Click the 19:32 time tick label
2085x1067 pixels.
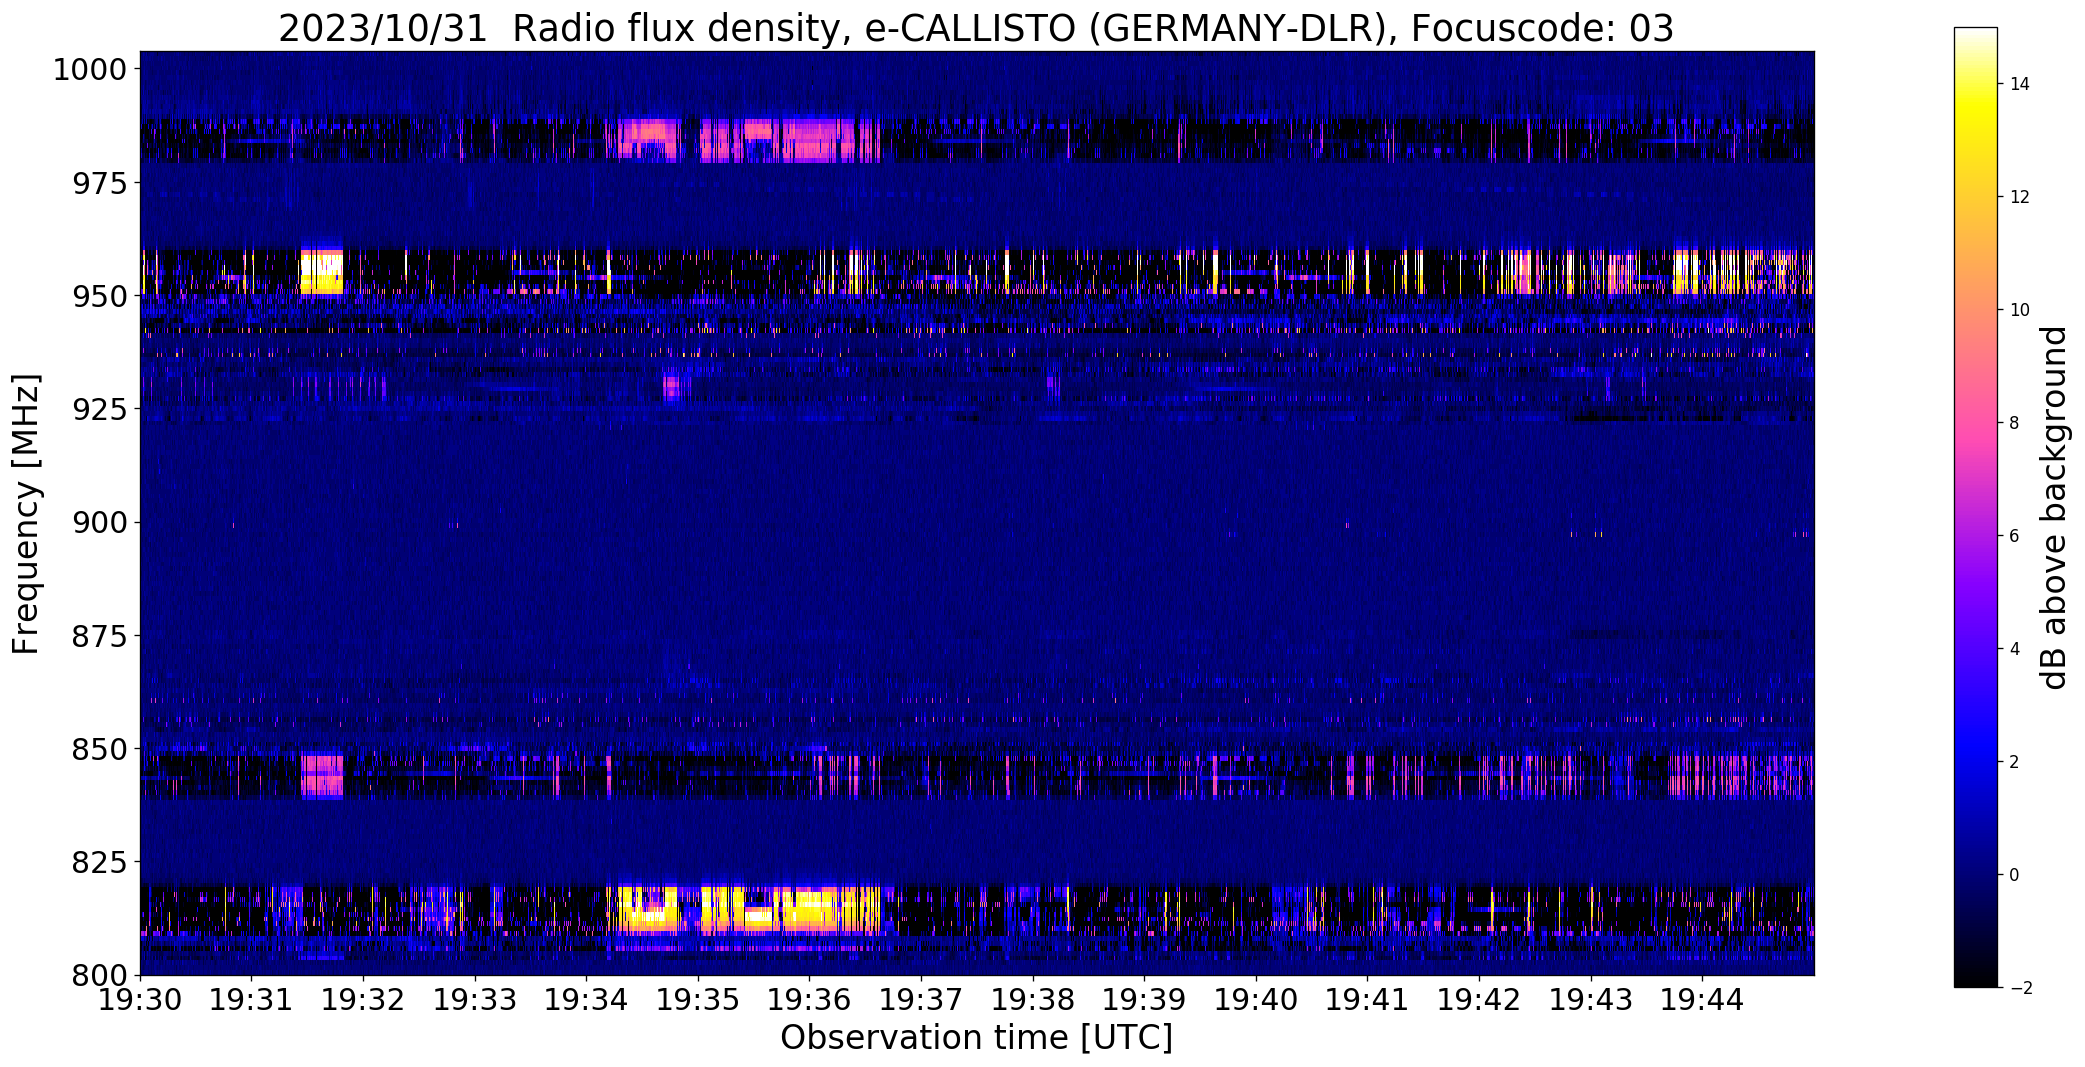363,1000
